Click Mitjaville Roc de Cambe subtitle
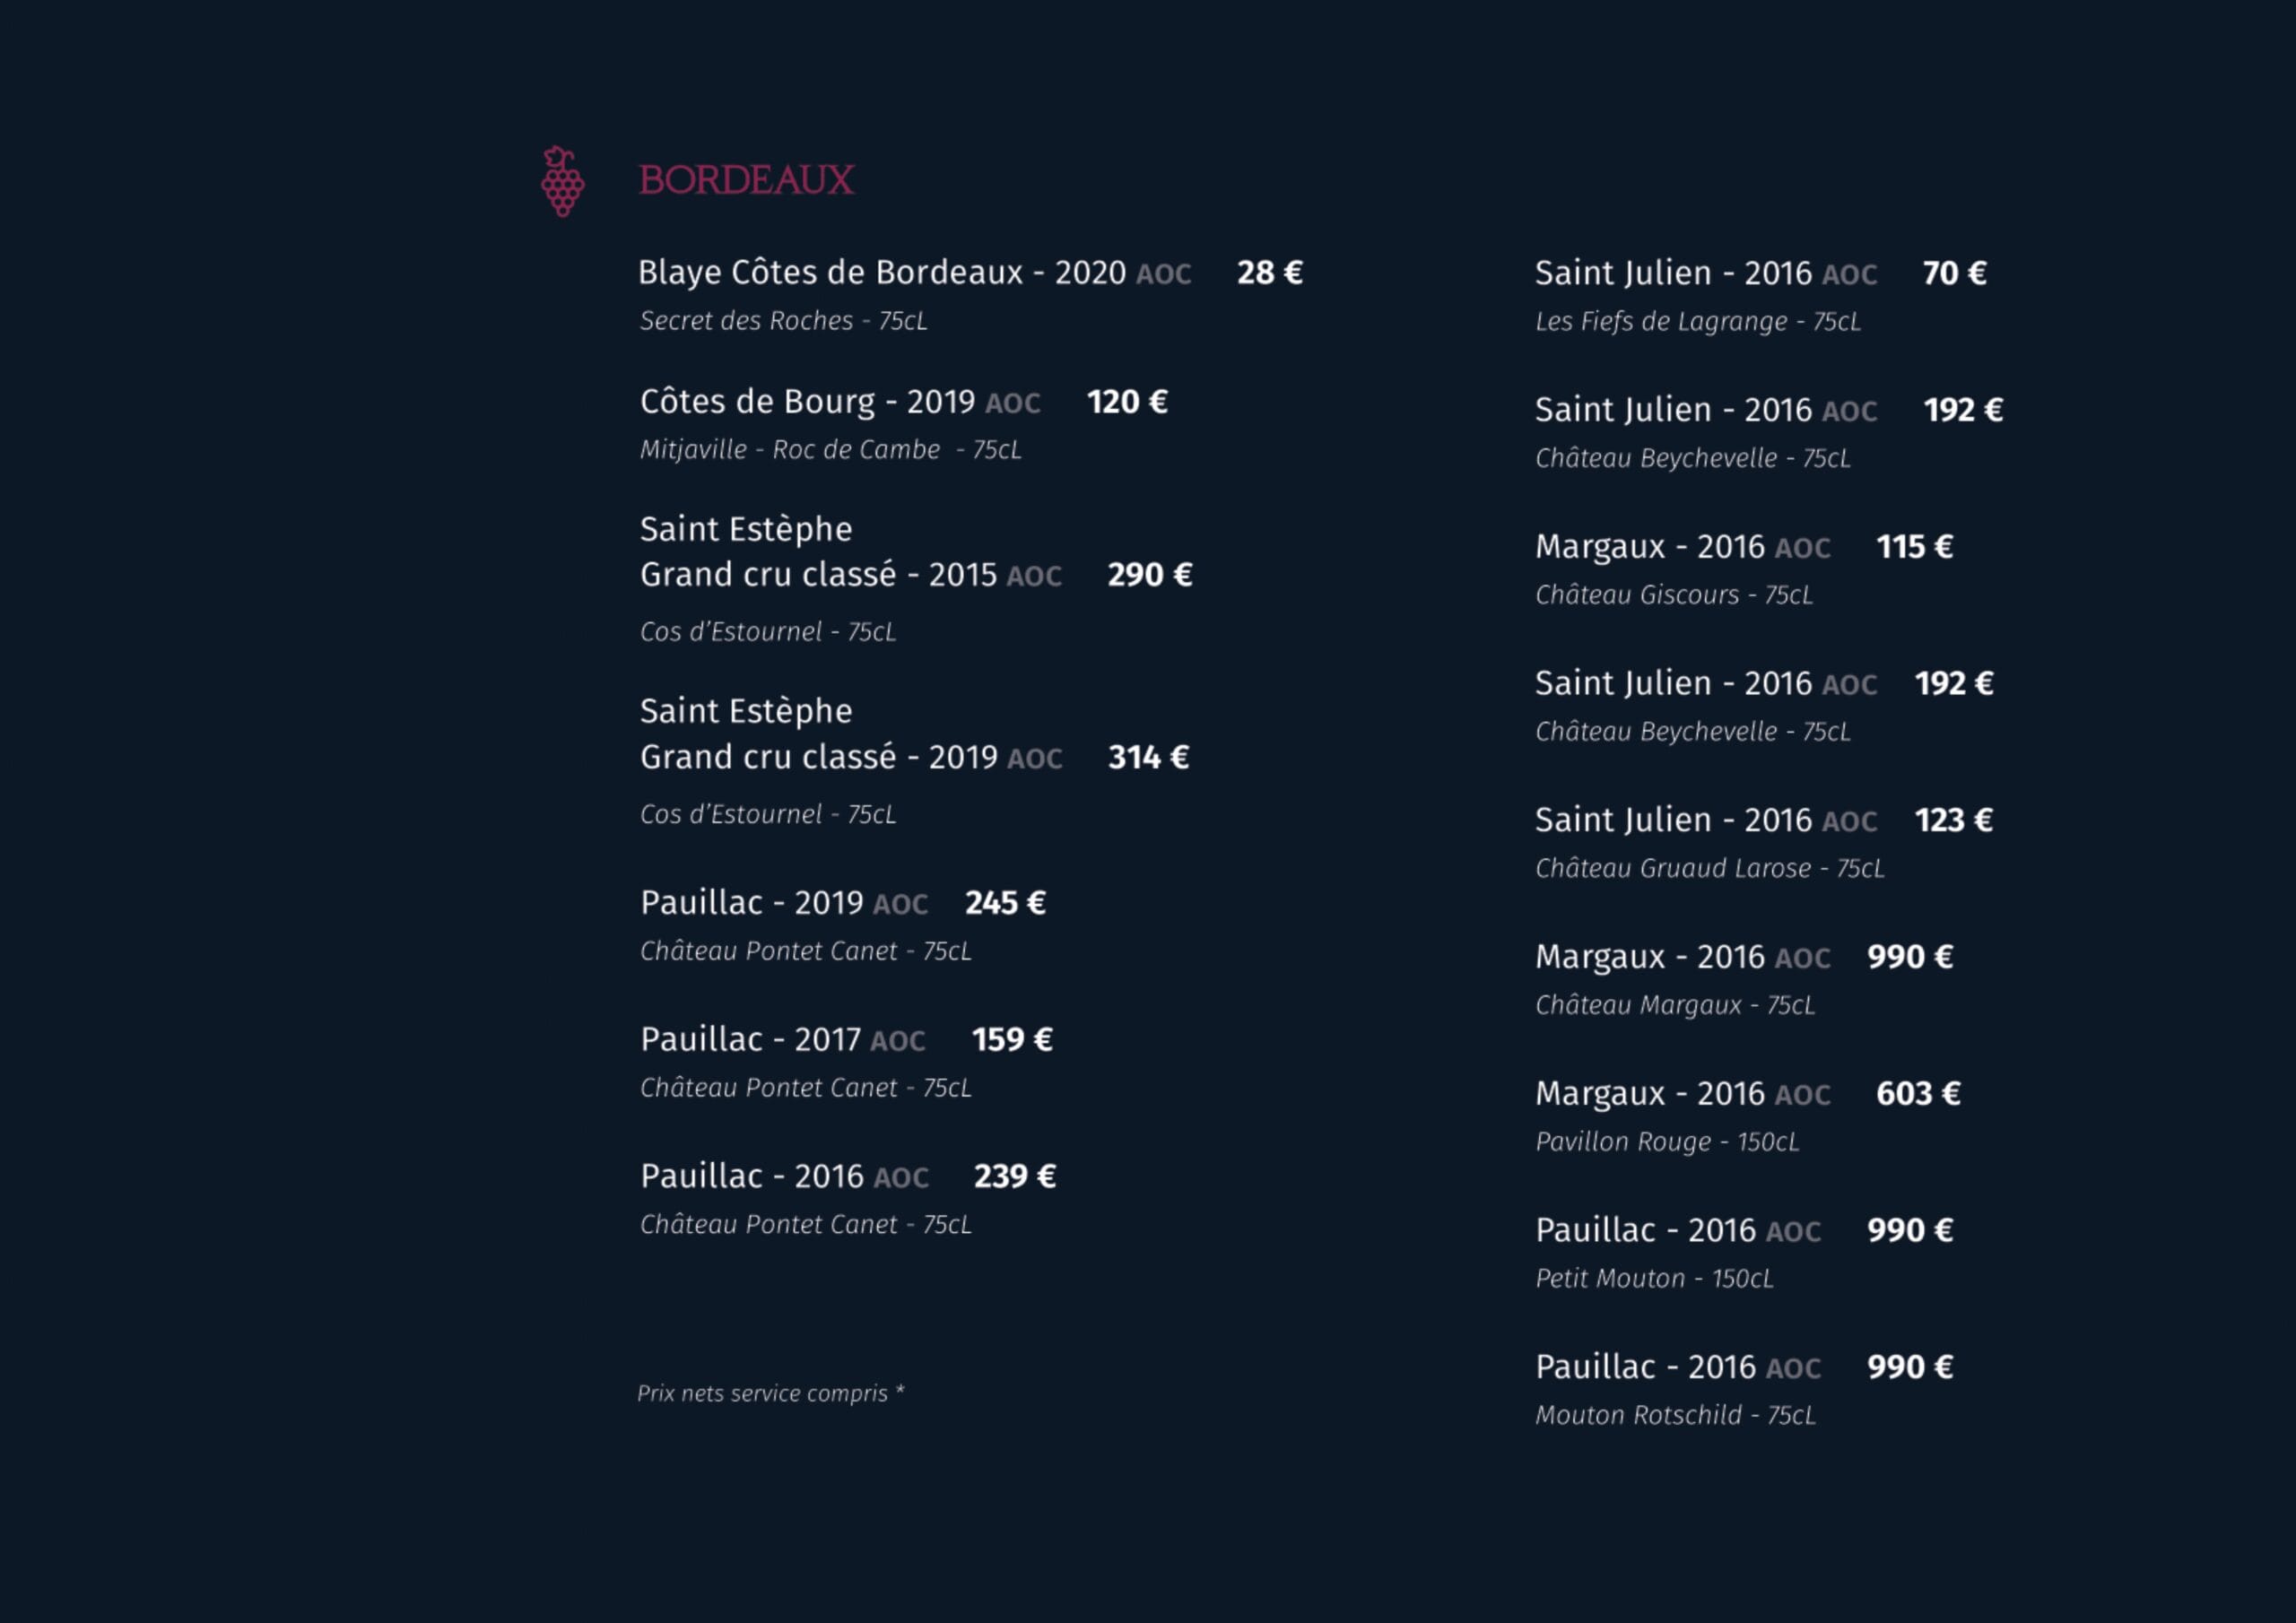 coord(830,450)
